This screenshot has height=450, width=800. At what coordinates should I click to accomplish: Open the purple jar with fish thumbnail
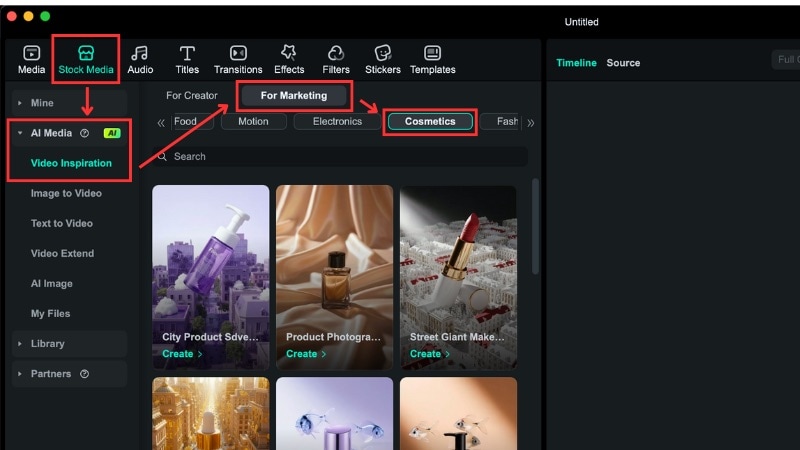[x=335, y=413]
